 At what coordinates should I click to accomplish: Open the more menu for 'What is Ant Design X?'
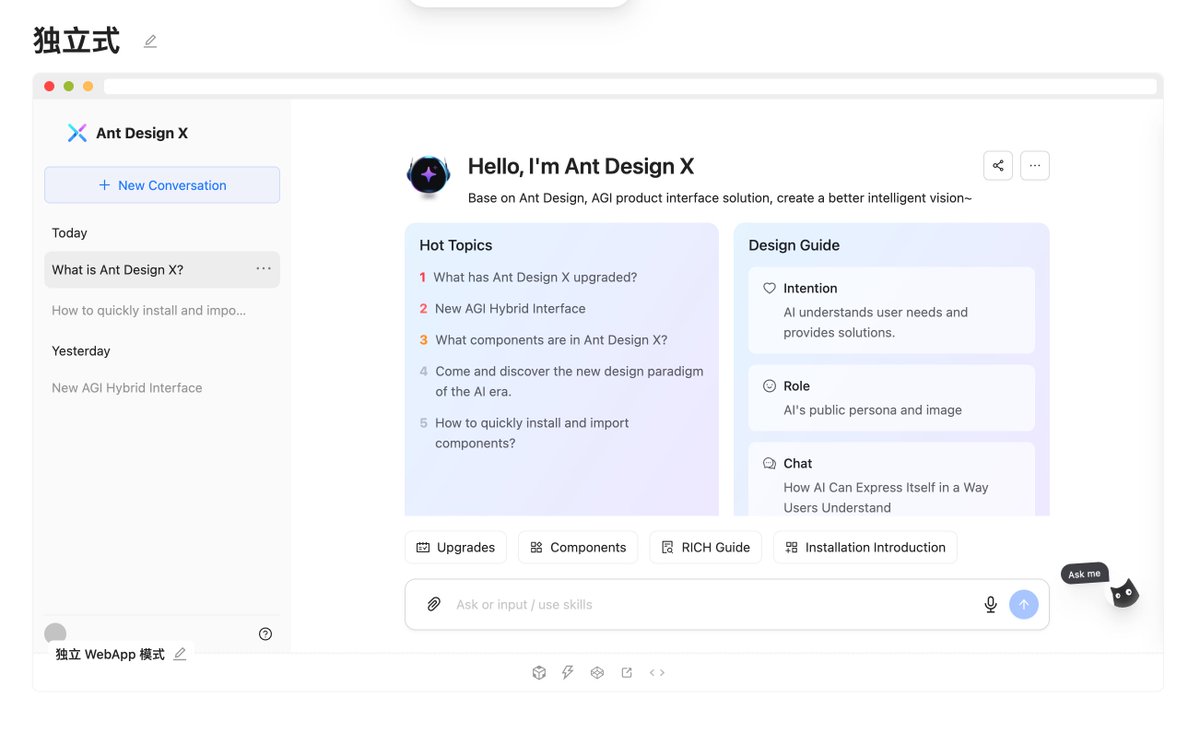(263, 269)
